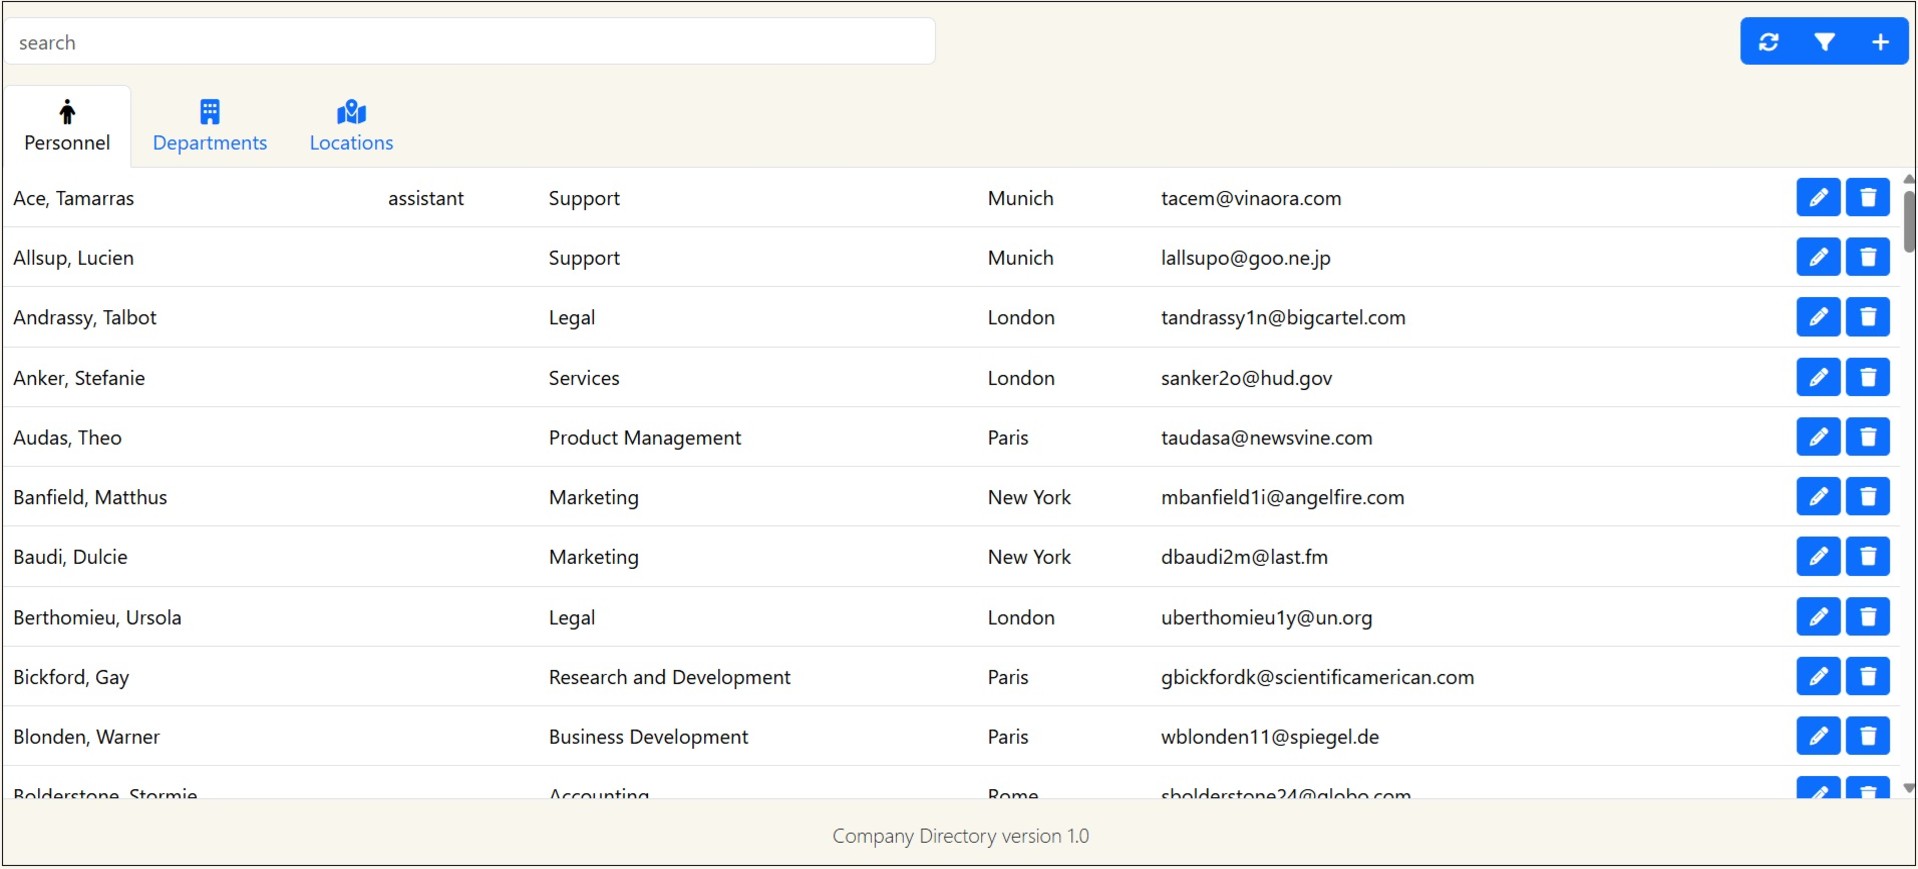Delete Matthus Banfield with trash icon
The image size is (1918, 869).
pyautogui.click(x=1867, y=497)
